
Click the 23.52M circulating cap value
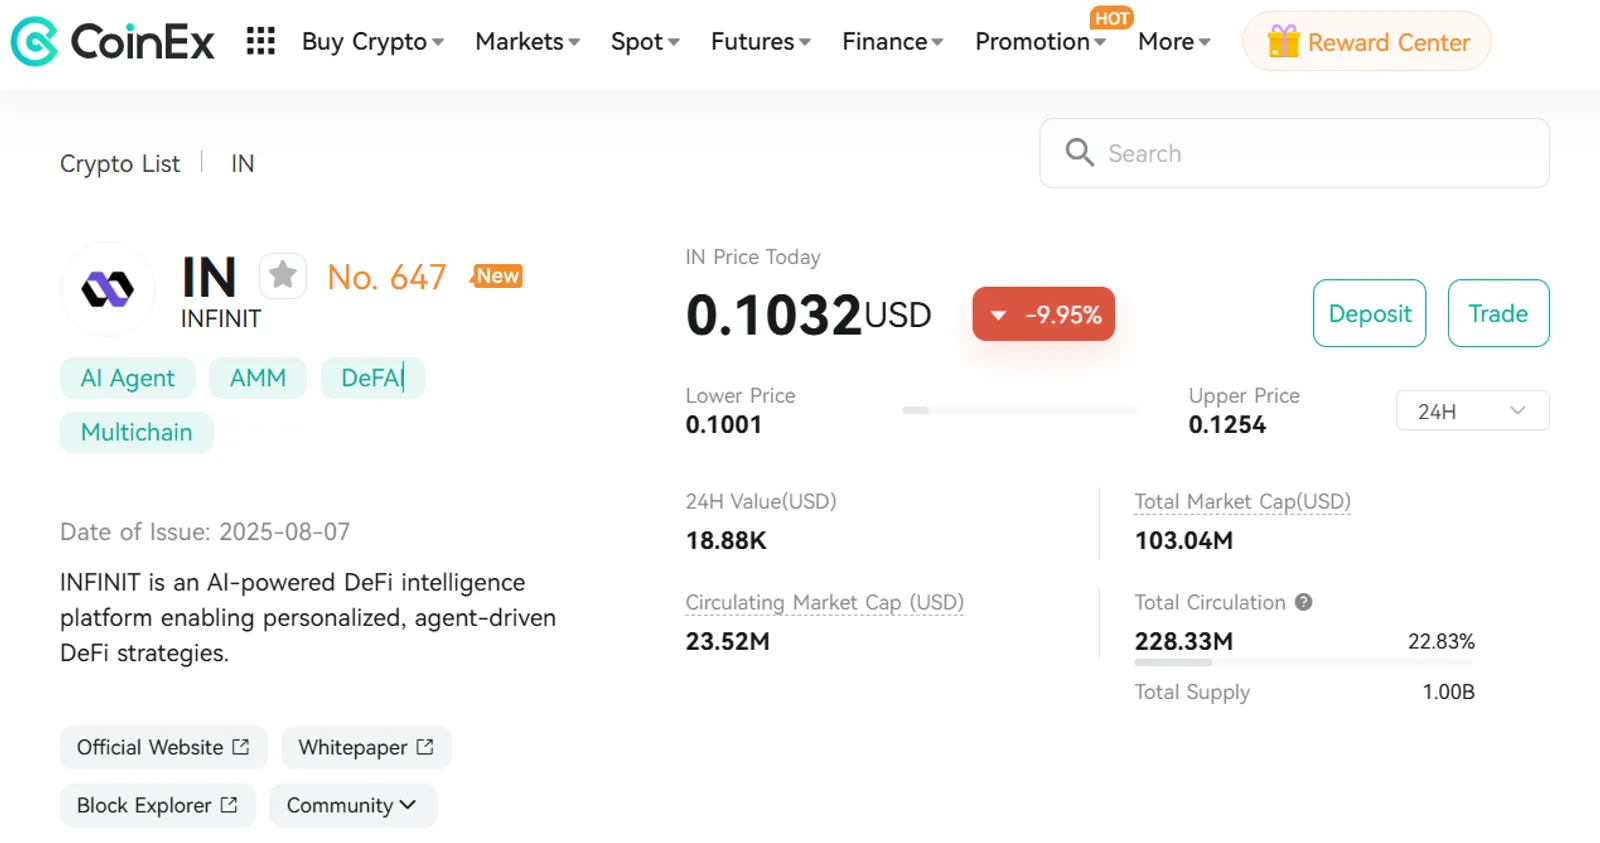(x=727, y=642)
